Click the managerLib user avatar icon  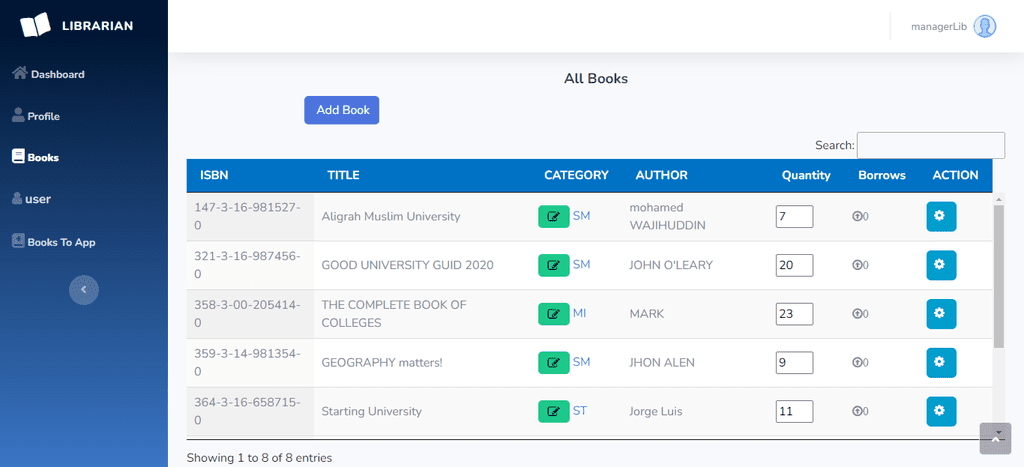985,27
